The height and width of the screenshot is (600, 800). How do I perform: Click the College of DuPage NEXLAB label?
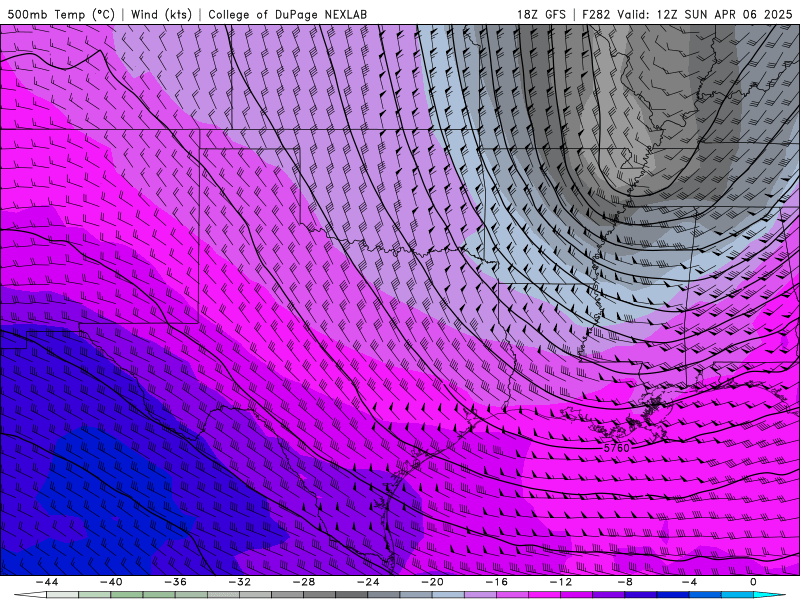tap(287, 14)
